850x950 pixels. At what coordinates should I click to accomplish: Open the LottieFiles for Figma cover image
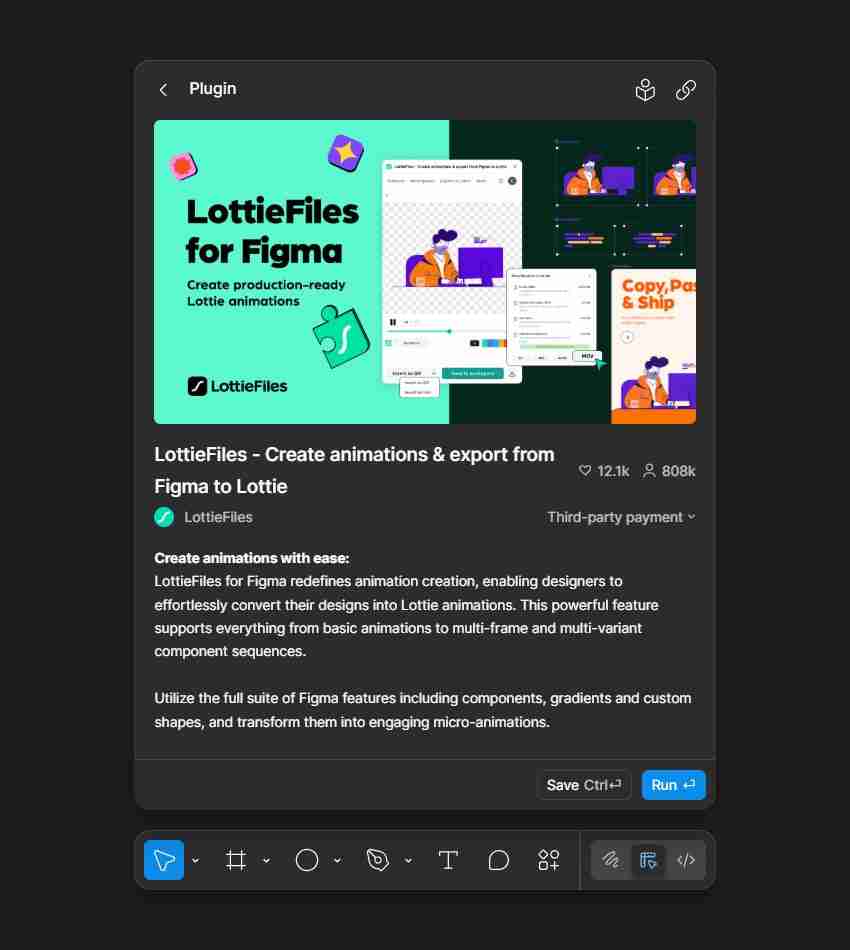point(425,272)
